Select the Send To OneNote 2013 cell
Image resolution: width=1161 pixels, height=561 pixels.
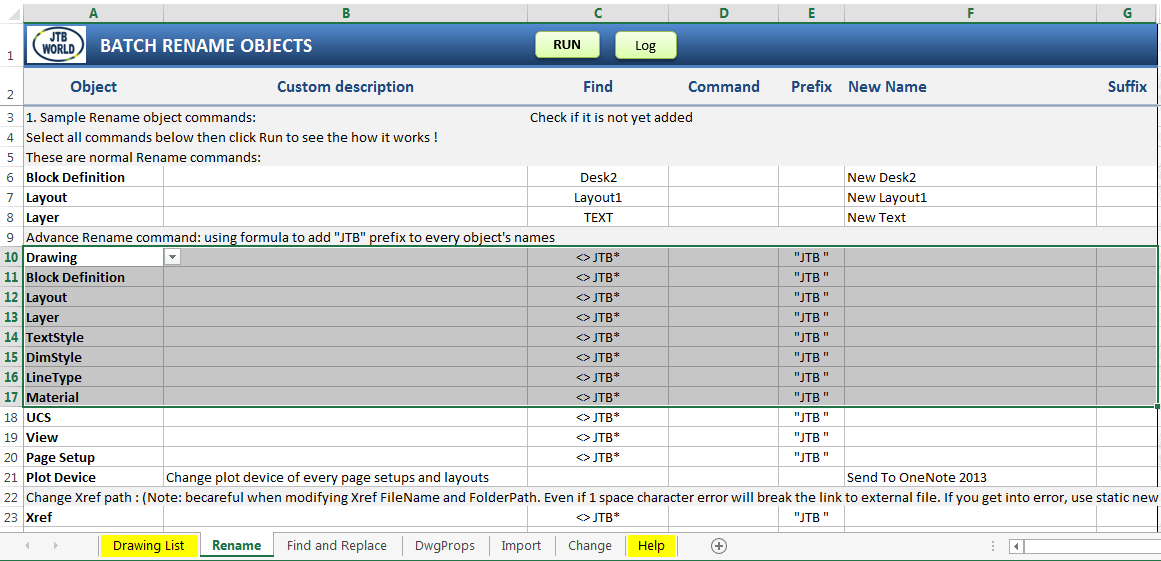[x=970, y=477]
